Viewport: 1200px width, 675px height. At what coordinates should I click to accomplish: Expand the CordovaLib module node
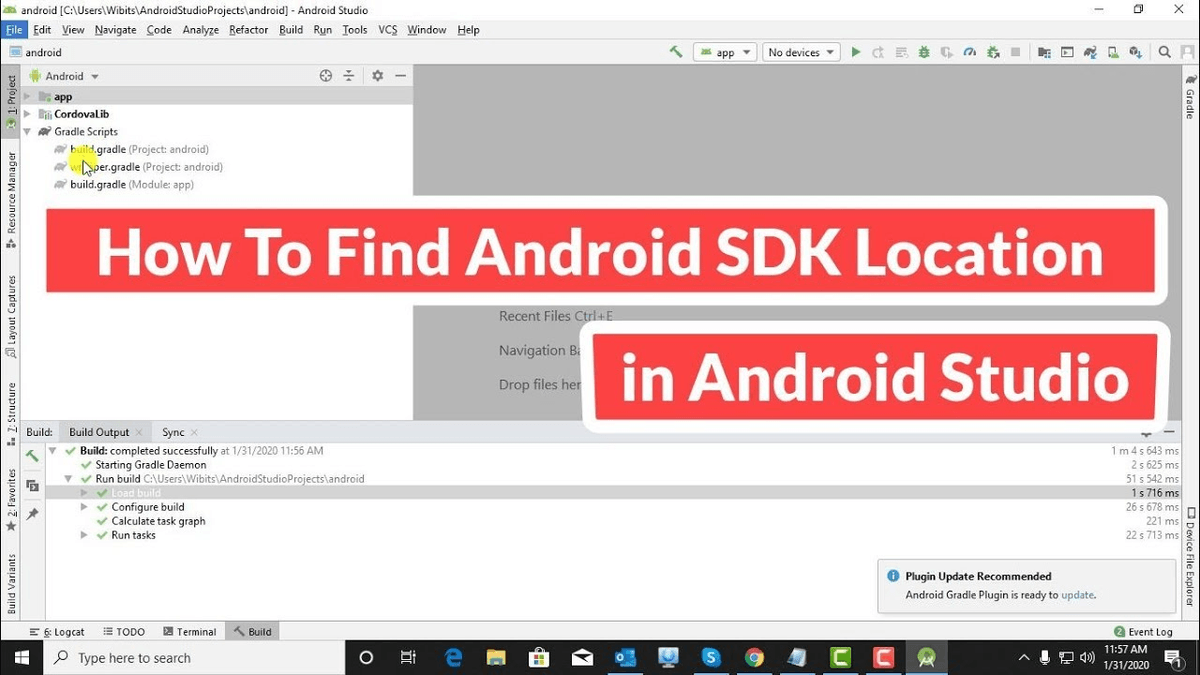coord(28,114)
